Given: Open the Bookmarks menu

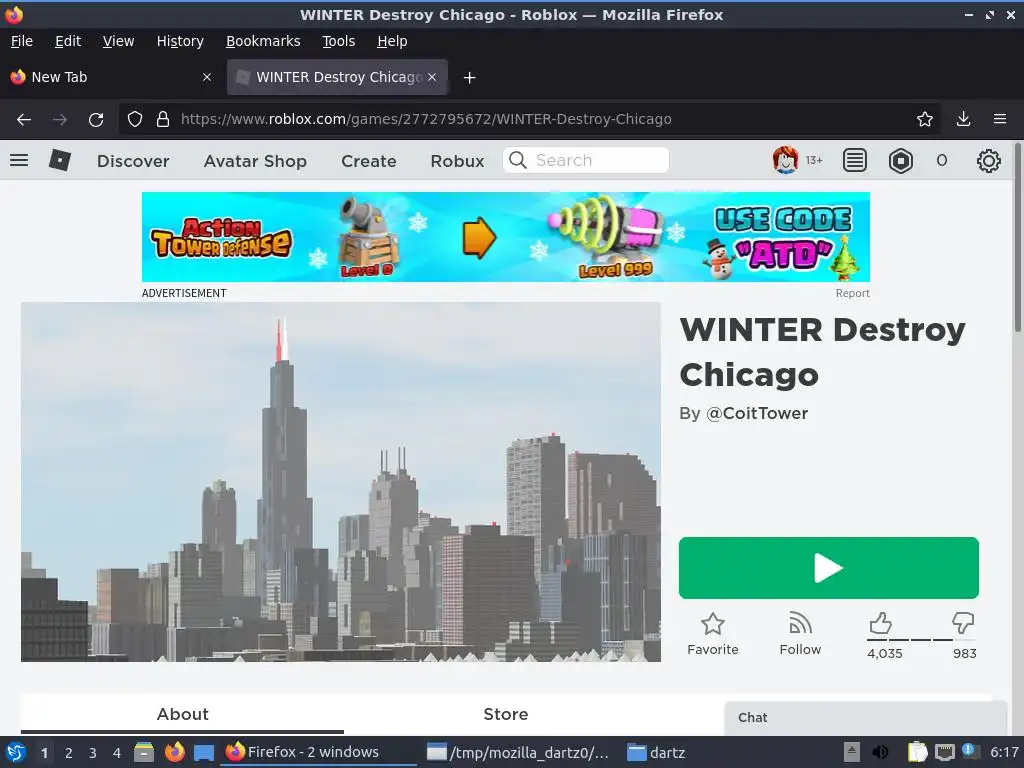Looking at the screenshot, I should [x=263, y=41].
